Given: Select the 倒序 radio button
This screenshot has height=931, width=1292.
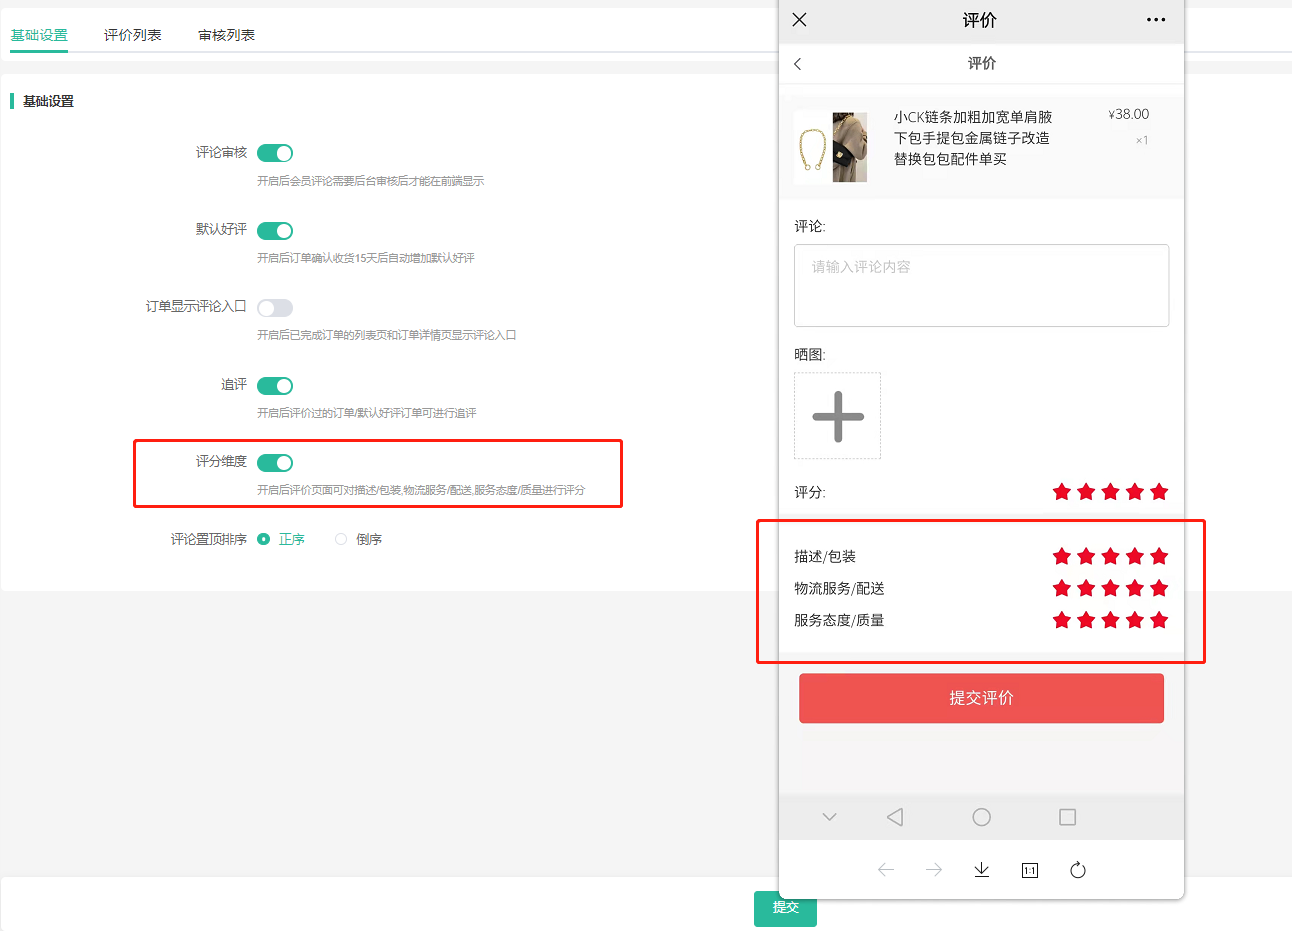Looking at the screenshot, I should tap(341, 539).
